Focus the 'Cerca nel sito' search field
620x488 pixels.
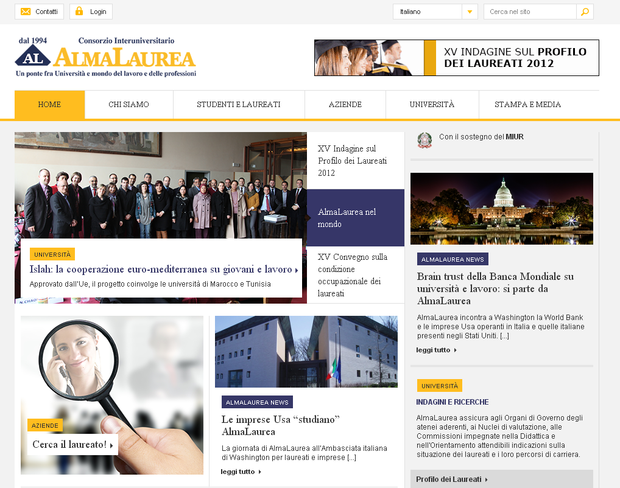[x=530, y=11]
